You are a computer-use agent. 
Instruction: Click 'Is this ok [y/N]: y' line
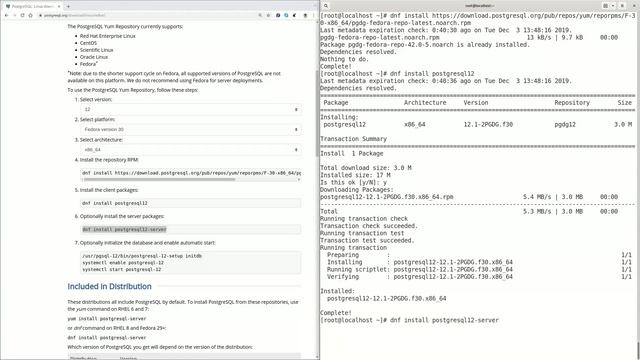click(353, 182)
